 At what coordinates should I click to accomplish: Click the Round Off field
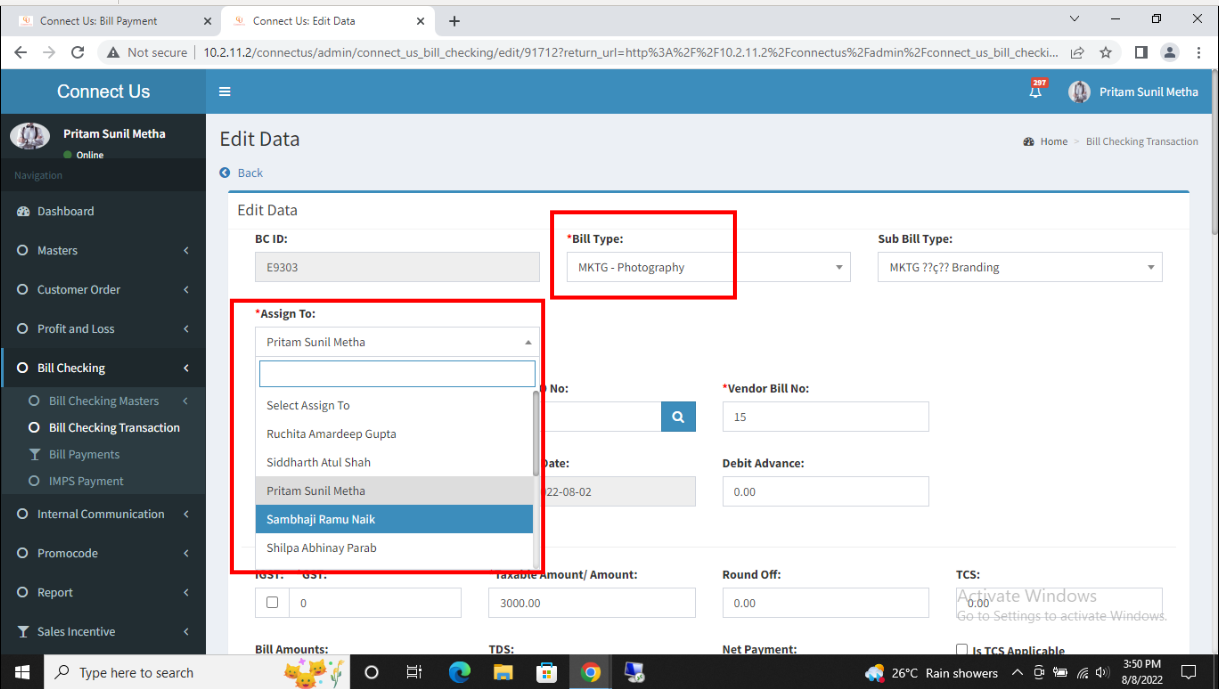(x=825, y=603)
